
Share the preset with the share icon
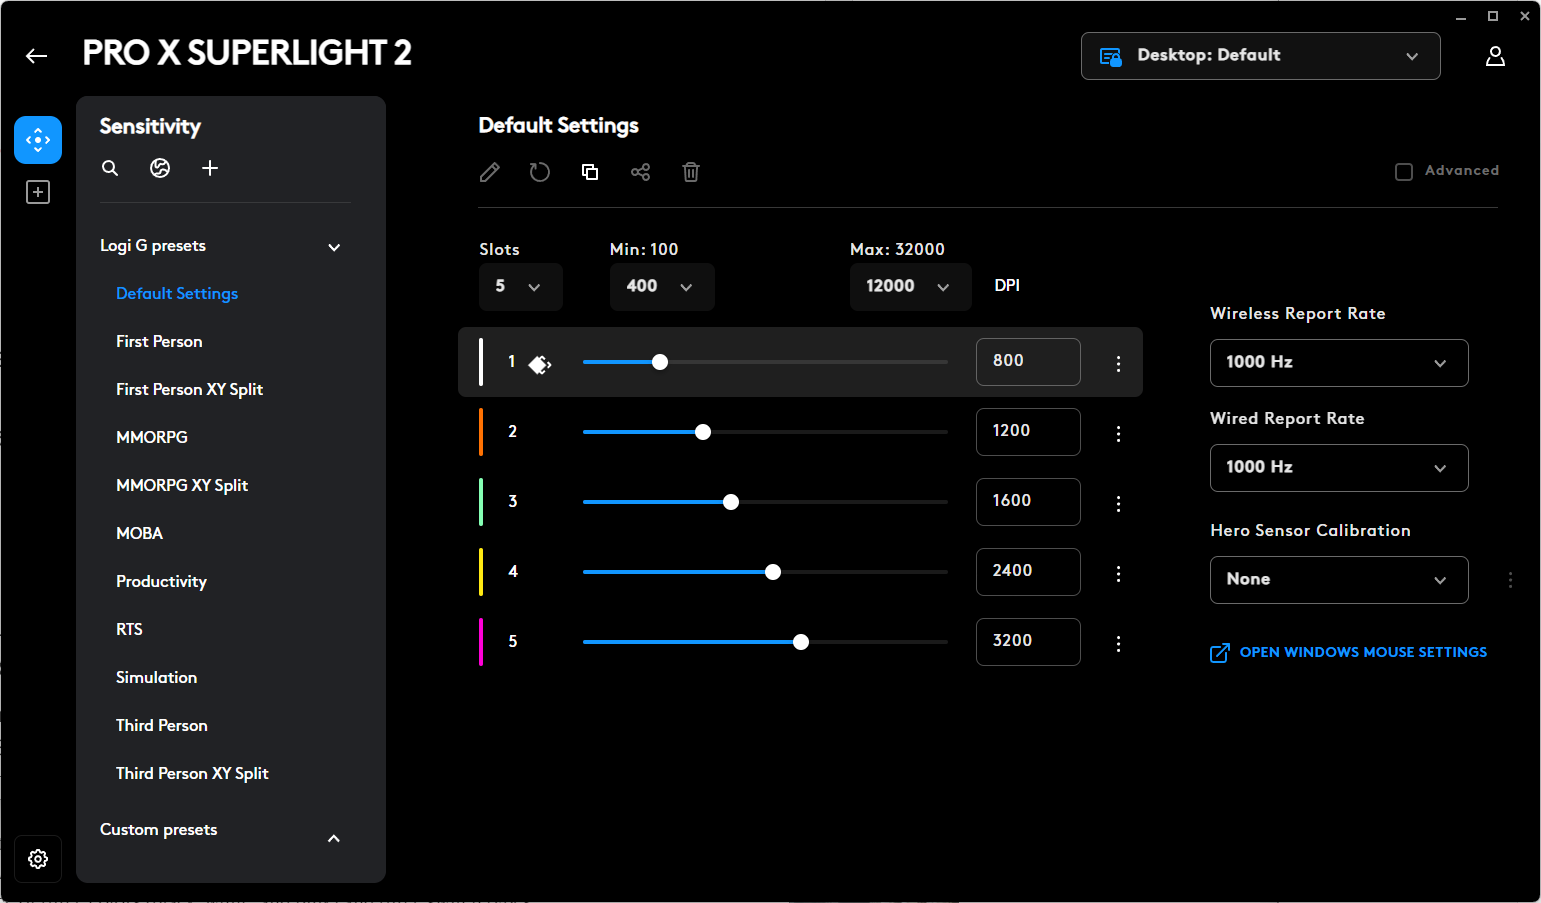[641, 172]
